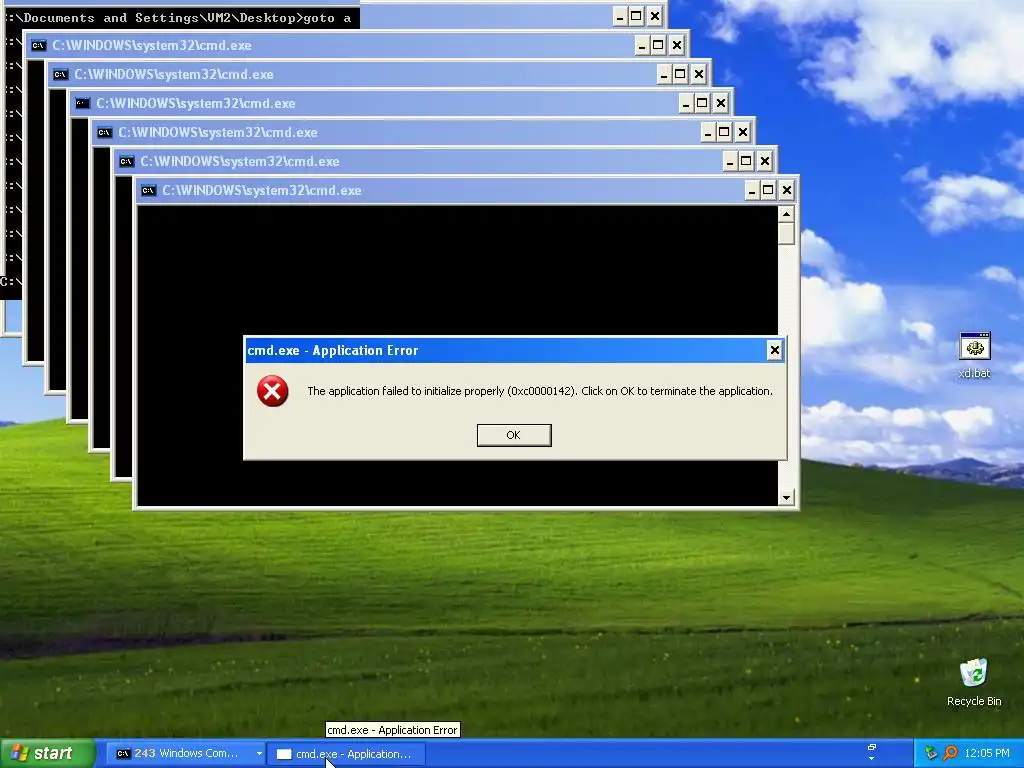The width and height of the screenshot is (1024, 768).
Task: Click the frontmost cmd window's title text
Action: [262, 191]
